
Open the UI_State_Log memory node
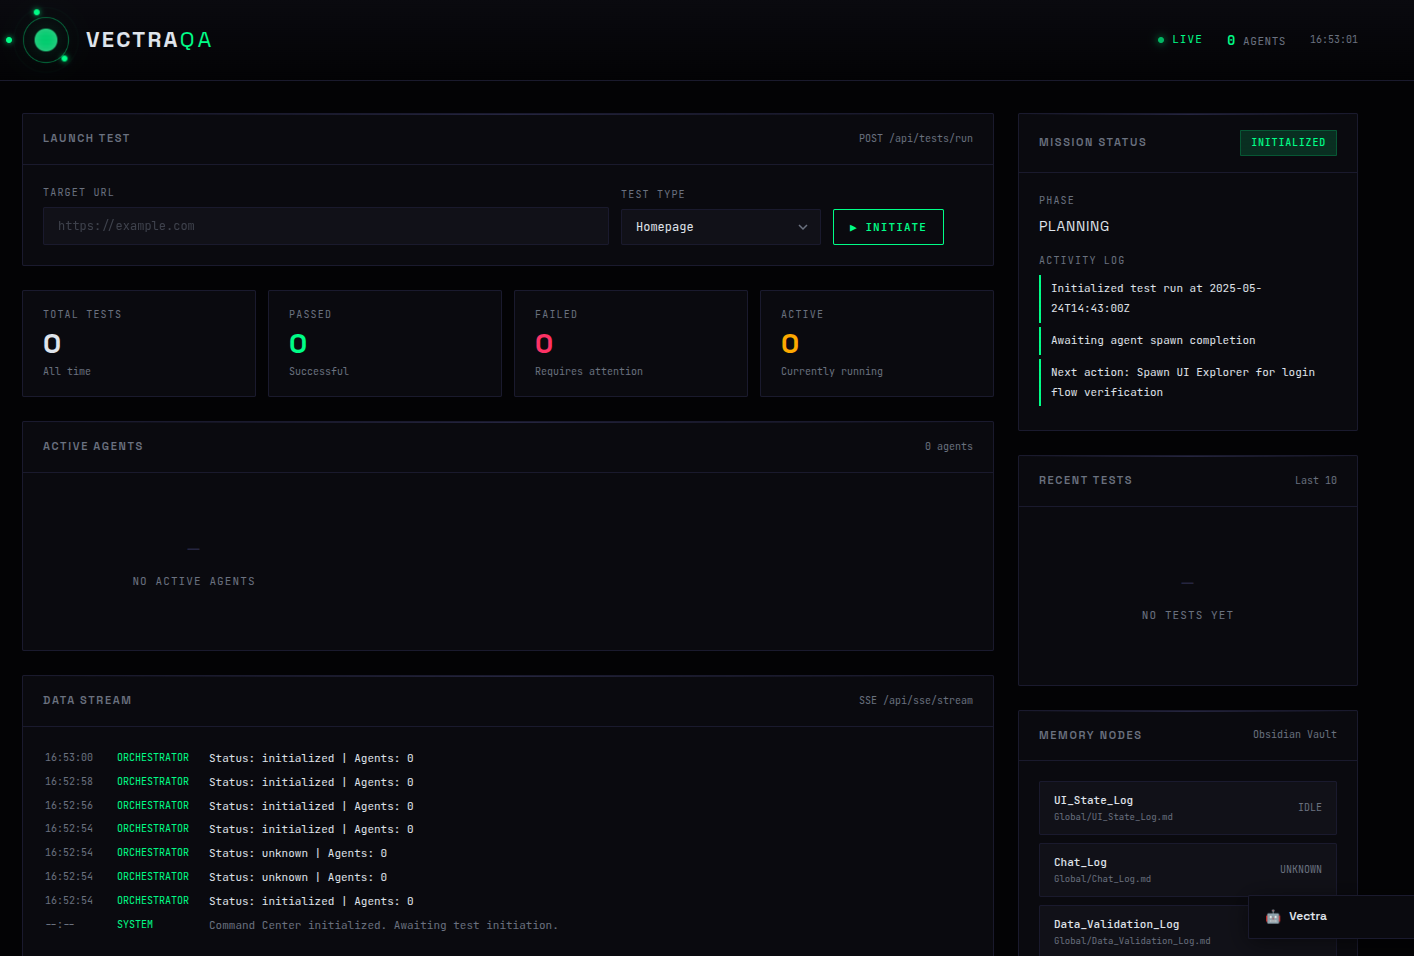pos(1188,808)
